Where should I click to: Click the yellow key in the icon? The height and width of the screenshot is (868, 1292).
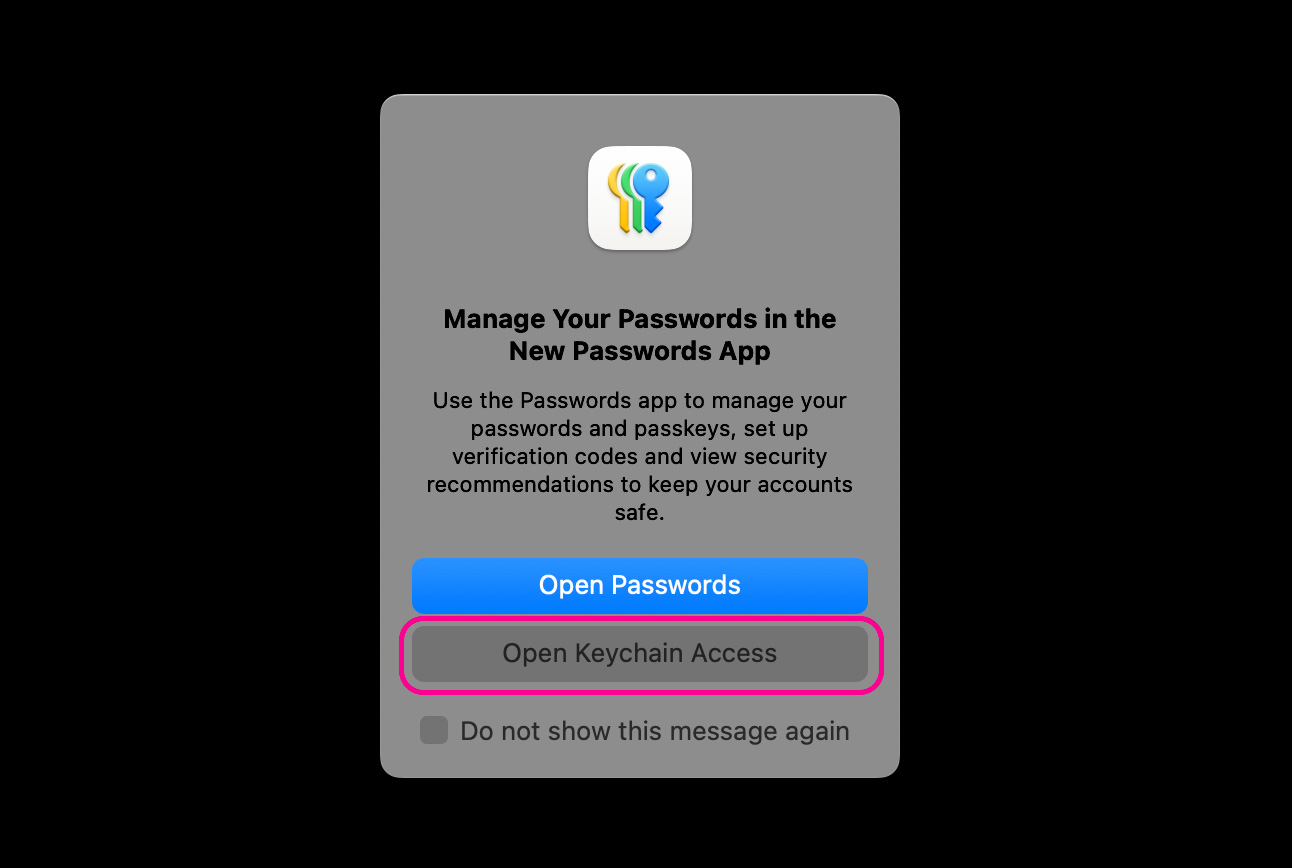(x=618, y=198)
